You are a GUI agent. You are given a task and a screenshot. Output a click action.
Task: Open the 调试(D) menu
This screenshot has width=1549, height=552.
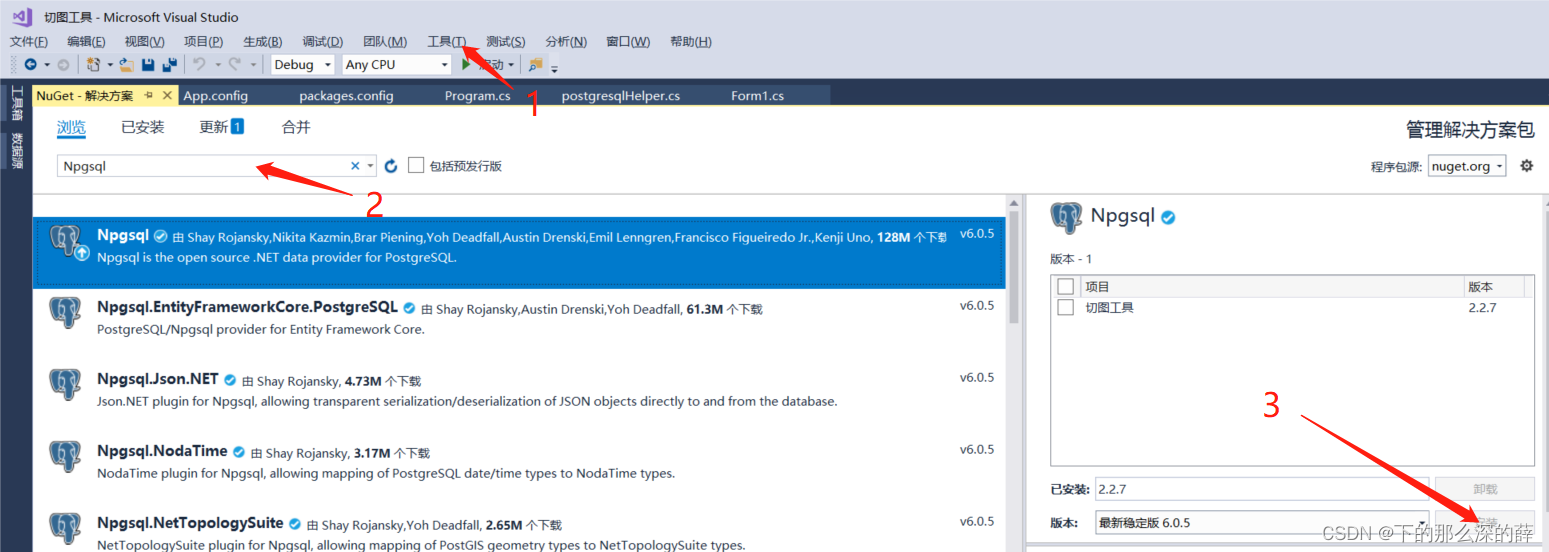(x=322, y=41)
